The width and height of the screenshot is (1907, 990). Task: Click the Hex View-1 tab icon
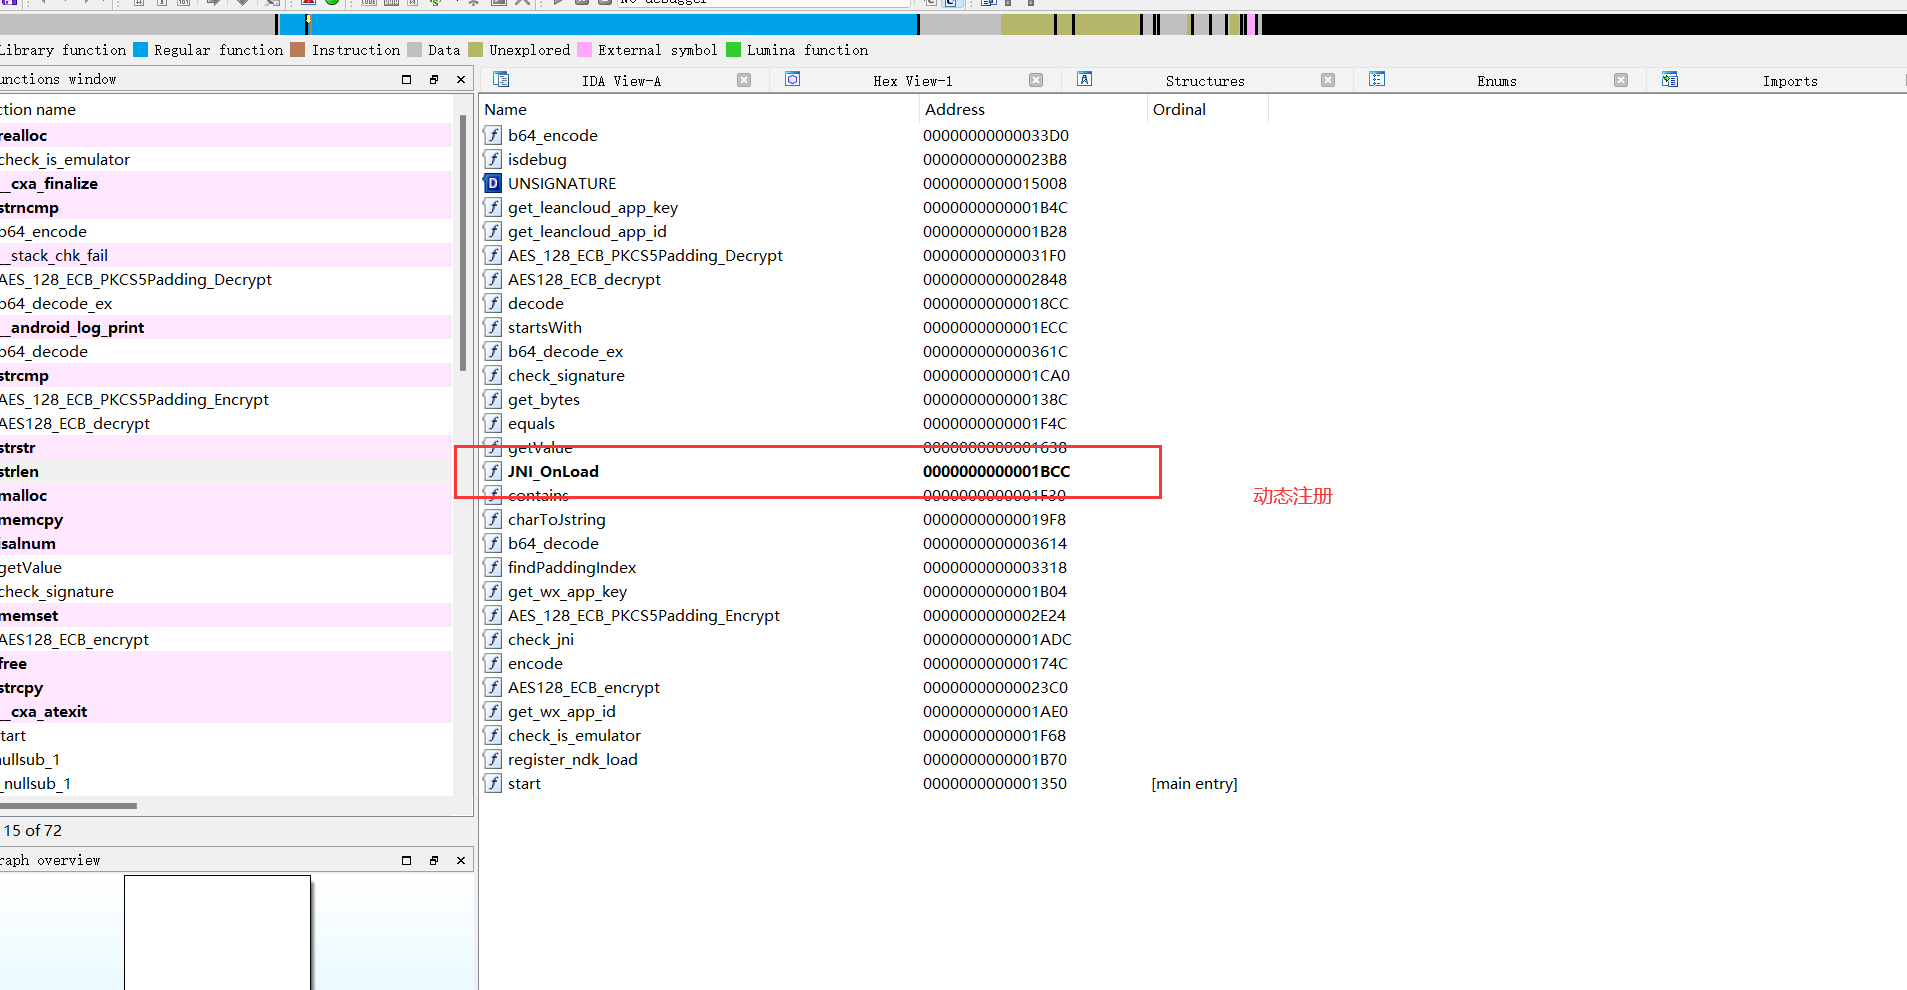[792, 79]
